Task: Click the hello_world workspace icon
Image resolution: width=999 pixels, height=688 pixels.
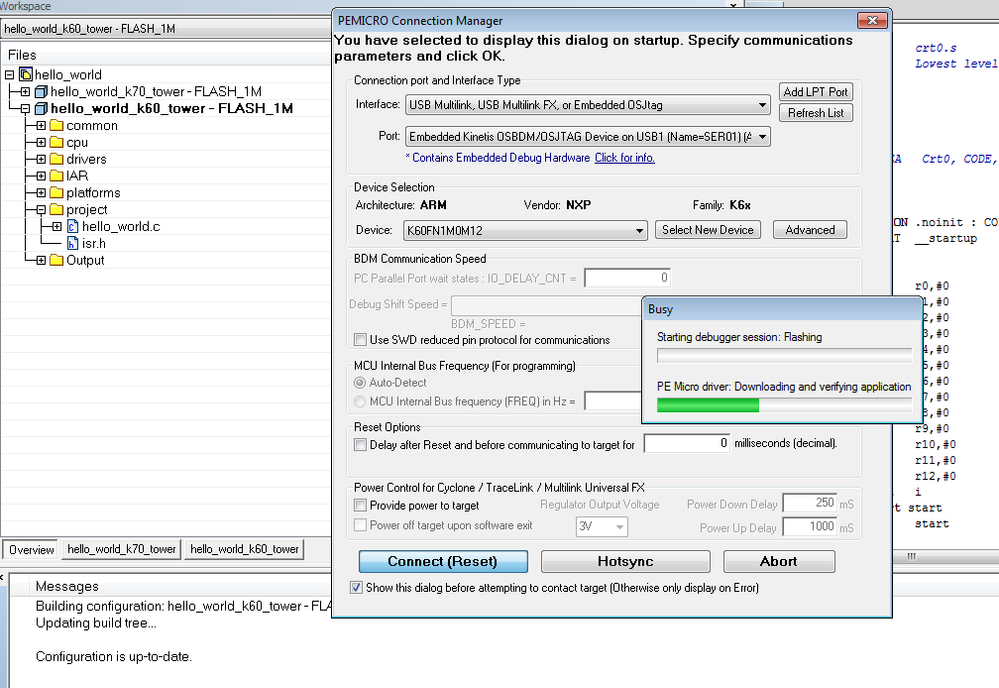Action: click(x=25, y=75)
